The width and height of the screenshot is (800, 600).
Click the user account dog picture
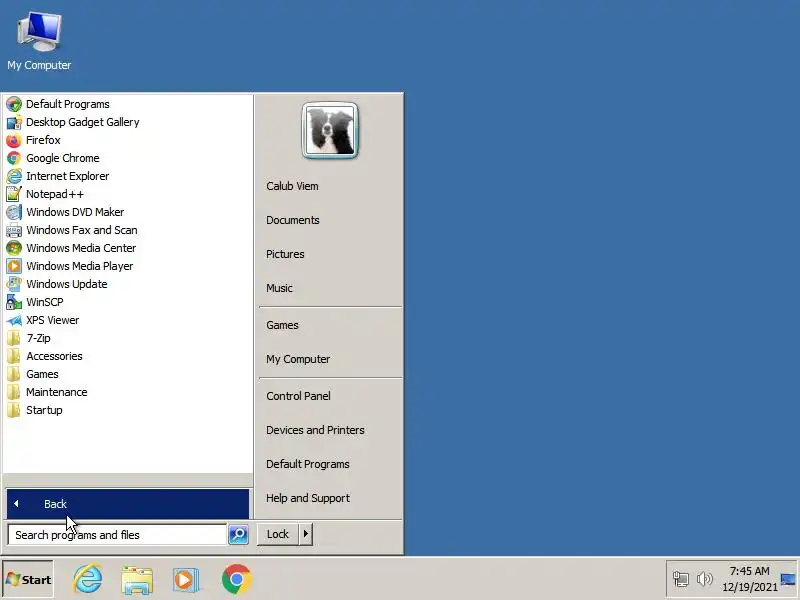[330, 131]
